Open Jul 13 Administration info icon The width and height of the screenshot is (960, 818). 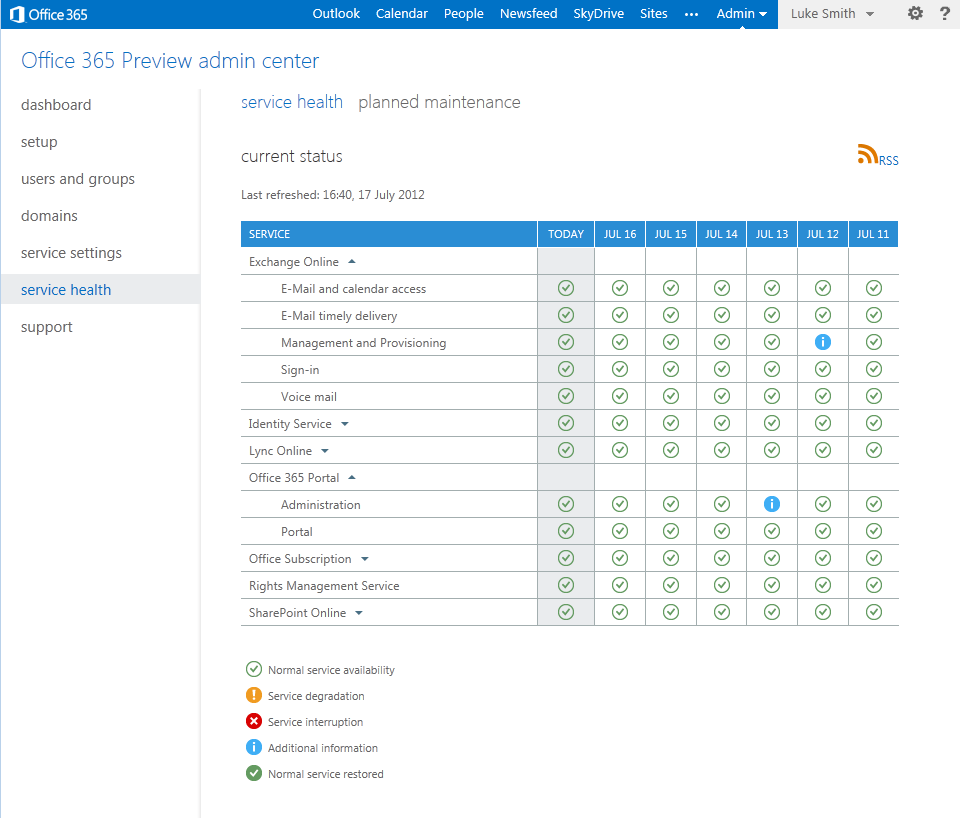772,504
